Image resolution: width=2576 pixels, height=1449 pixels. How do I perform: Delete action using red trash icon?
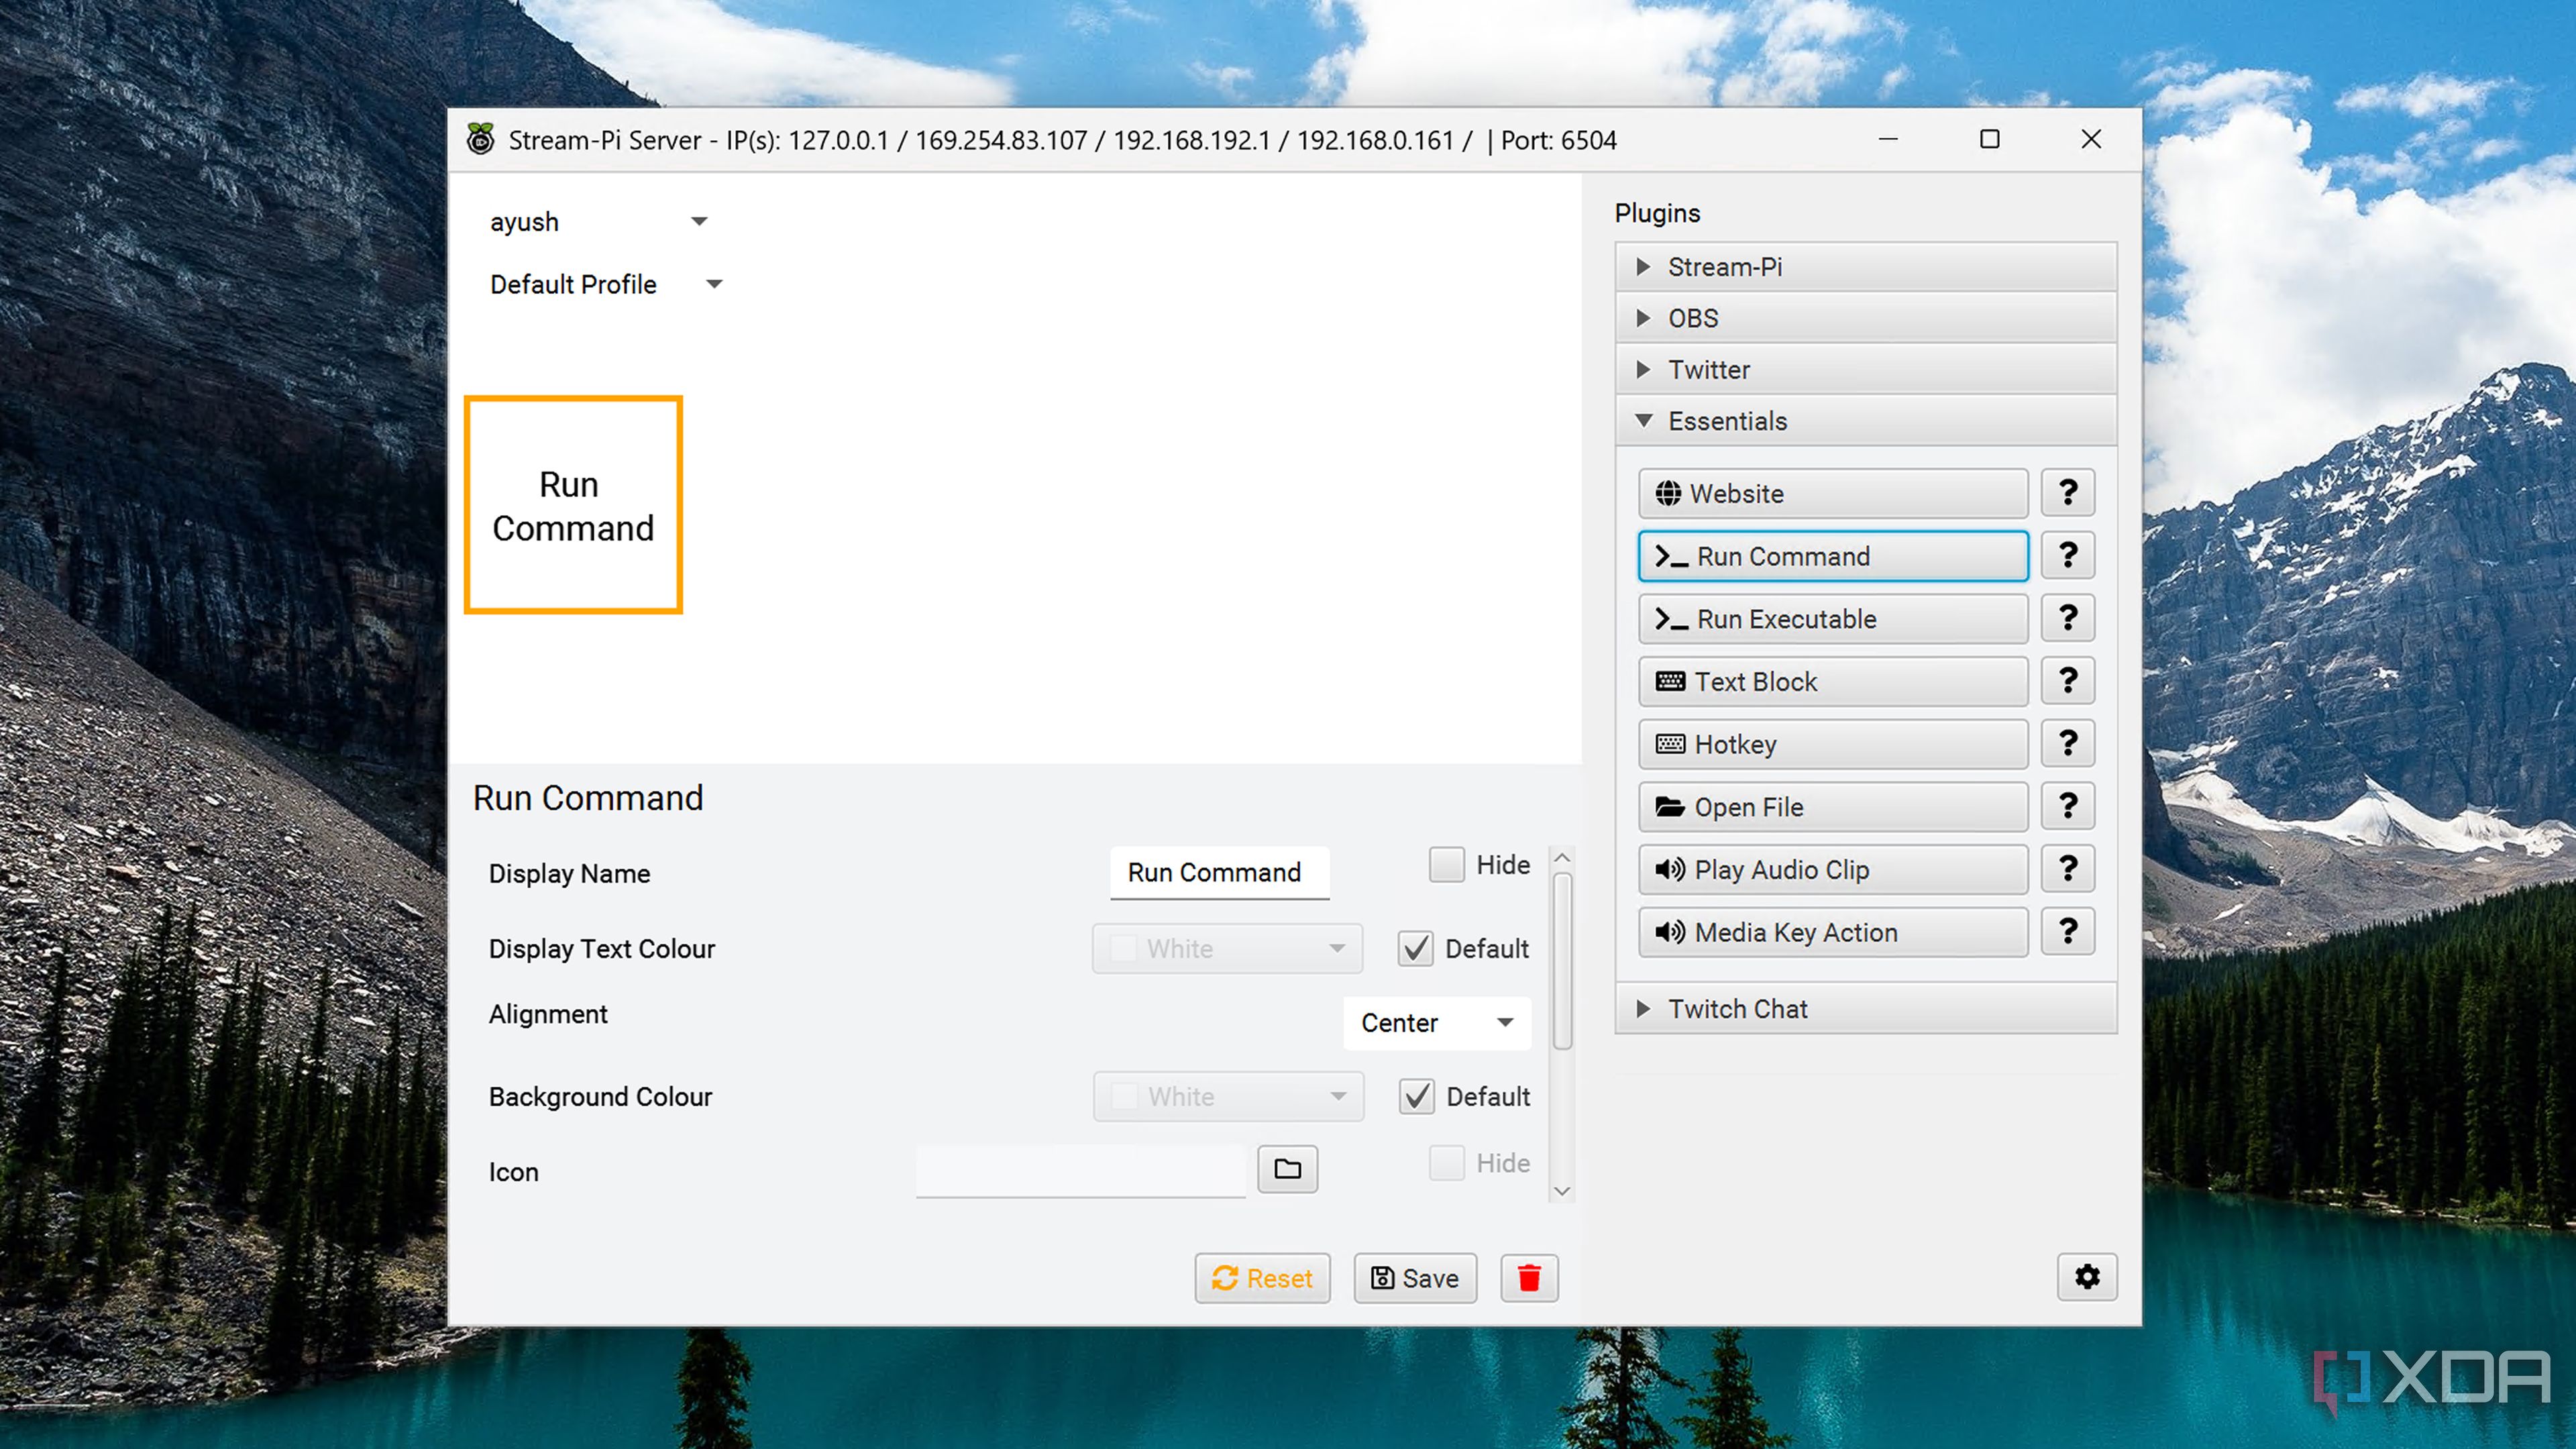1528,1278
